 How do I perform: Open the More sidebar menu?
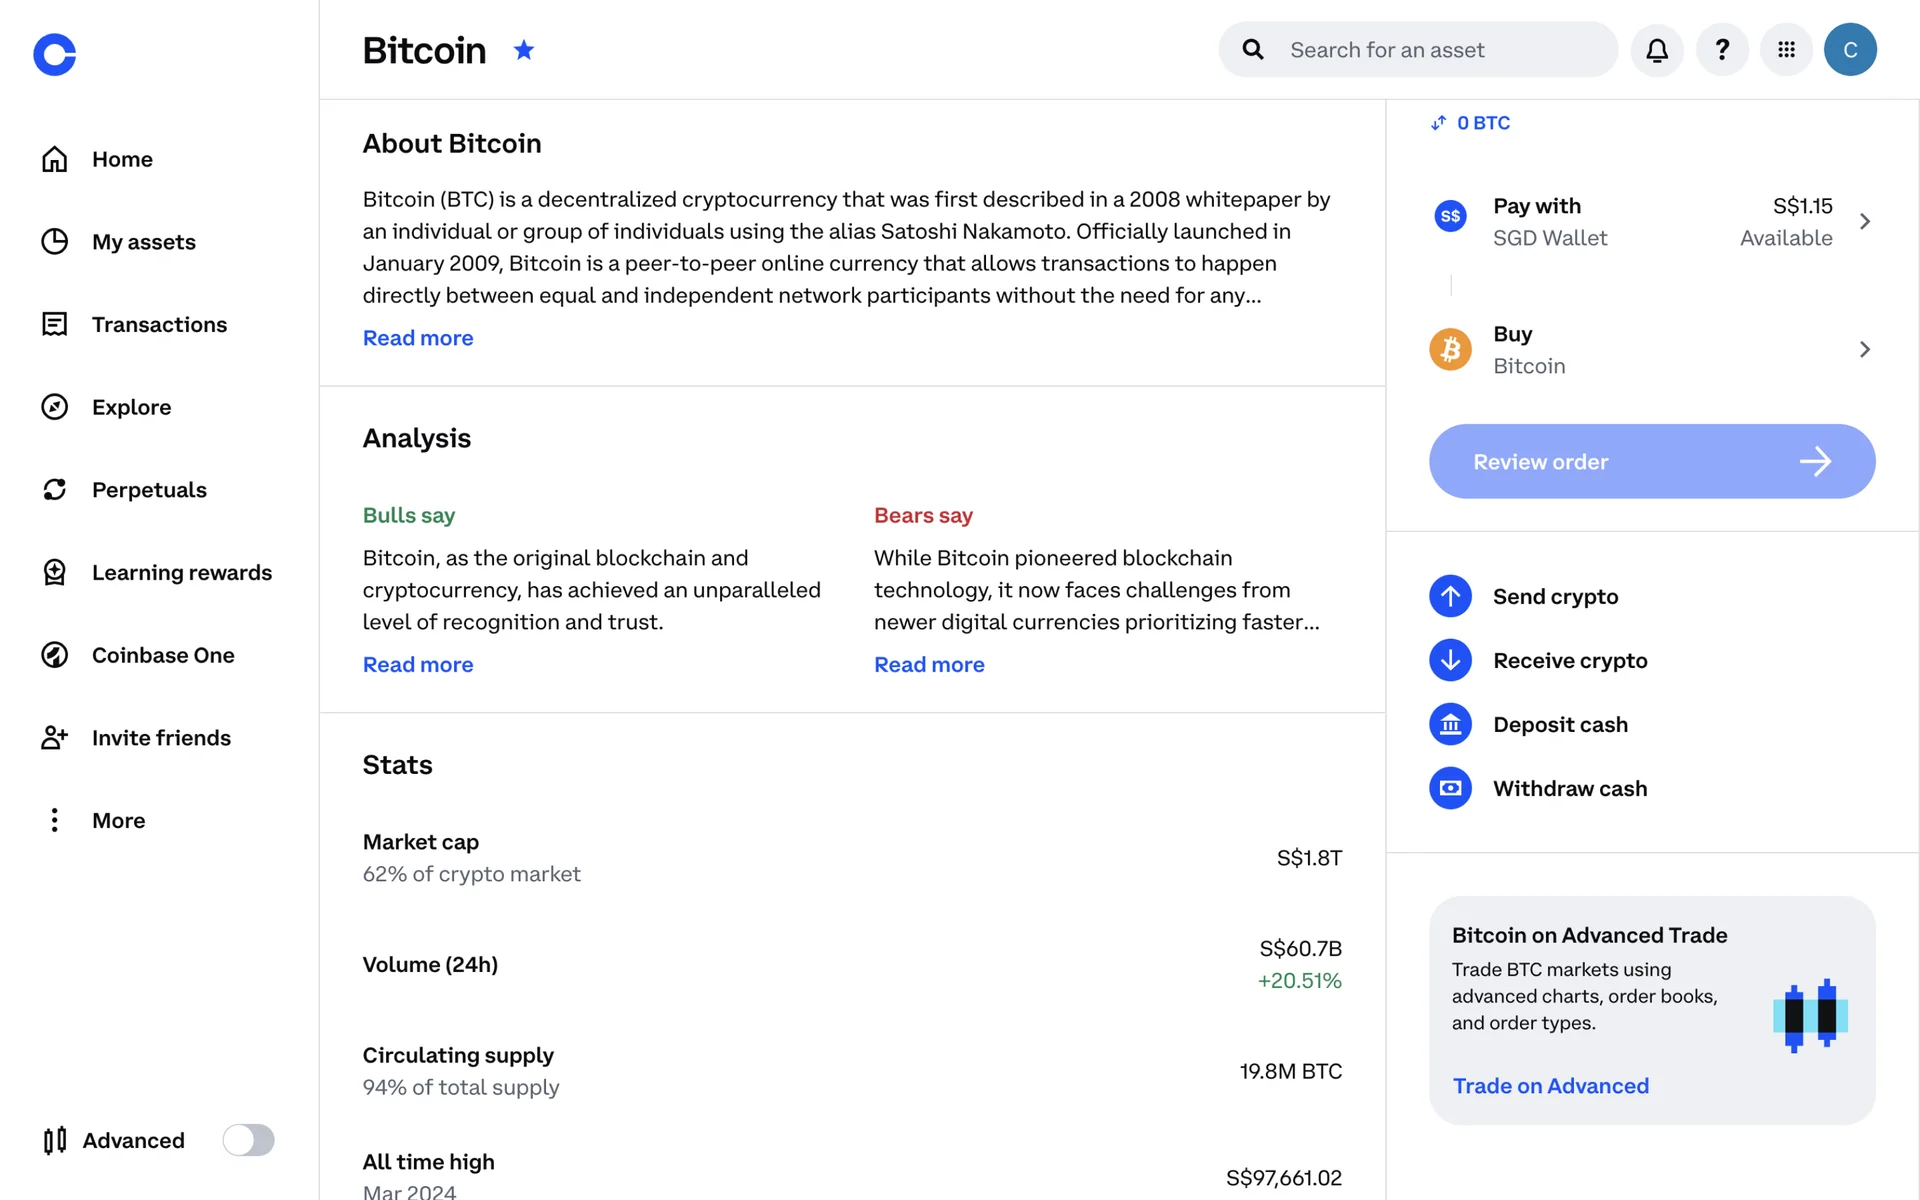click(x=118, y=821)
